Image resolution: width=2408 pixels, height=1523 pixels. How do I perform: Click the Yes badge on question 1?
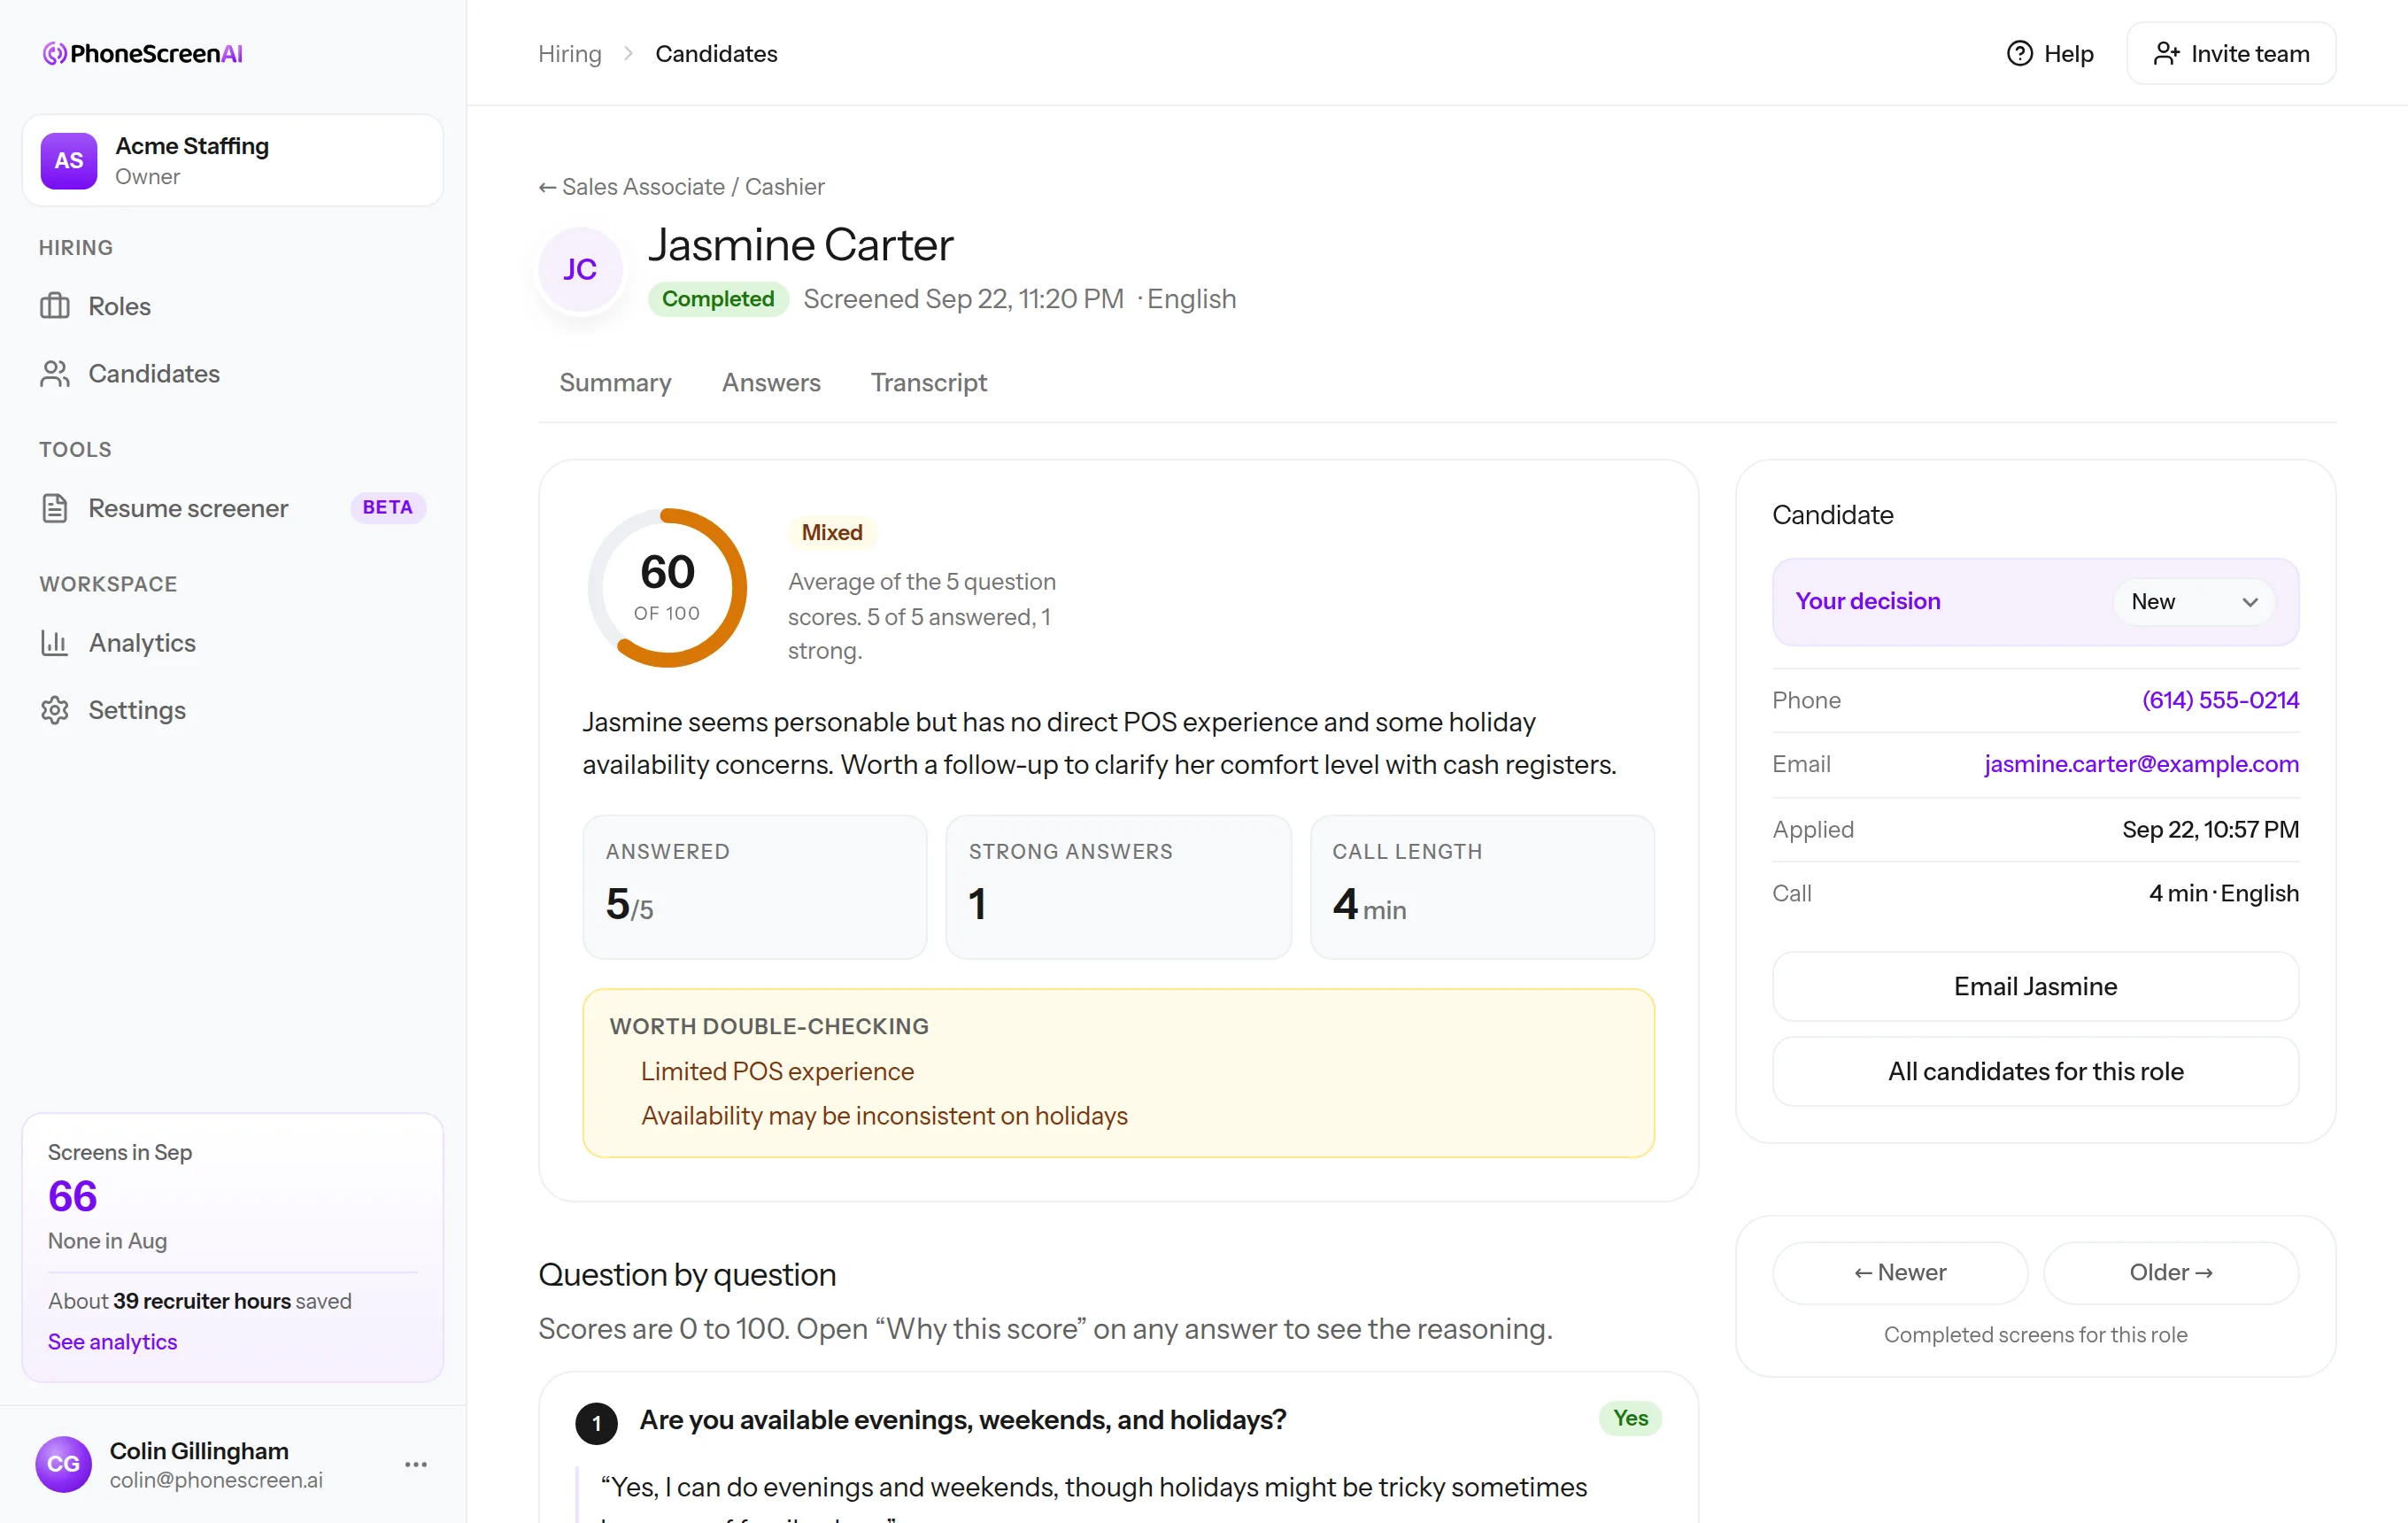1630,1418
